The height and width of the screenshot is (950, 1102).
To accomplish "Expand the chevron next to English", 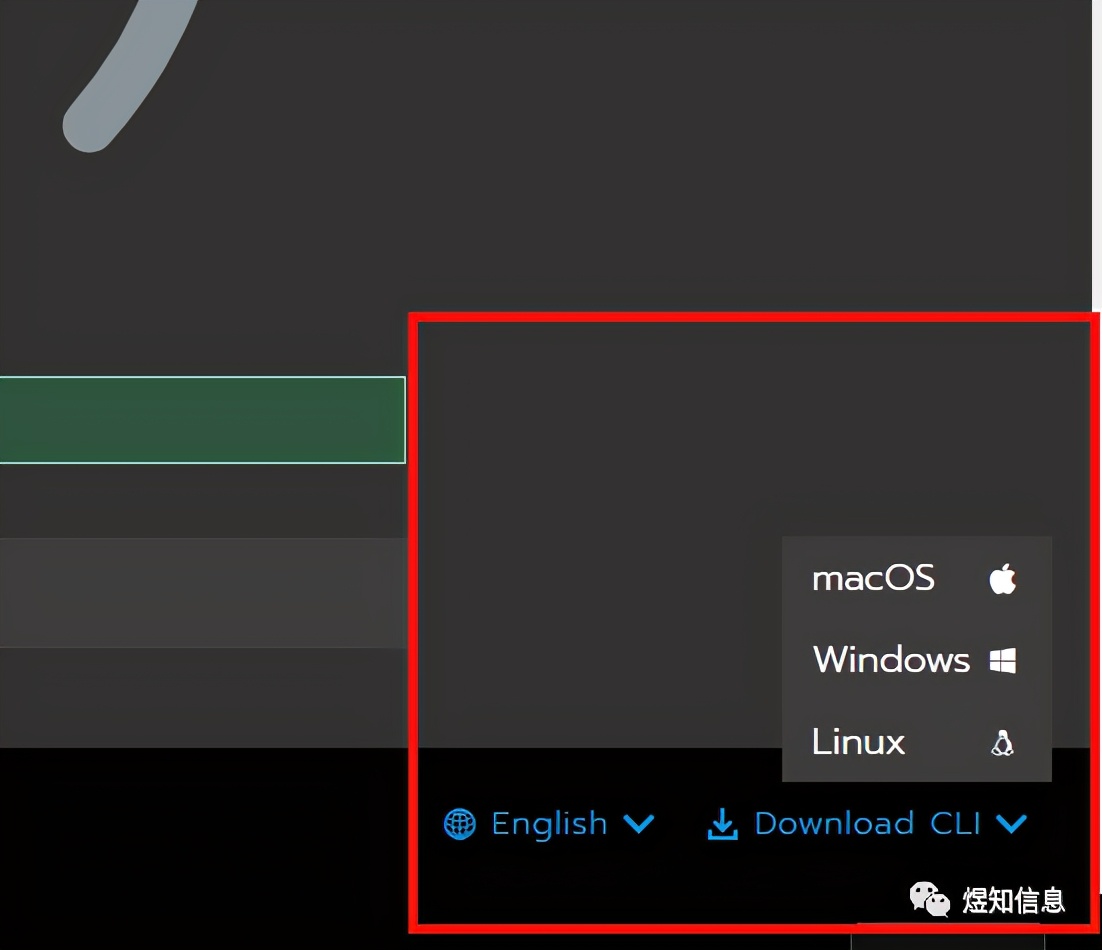I will 640,824.
